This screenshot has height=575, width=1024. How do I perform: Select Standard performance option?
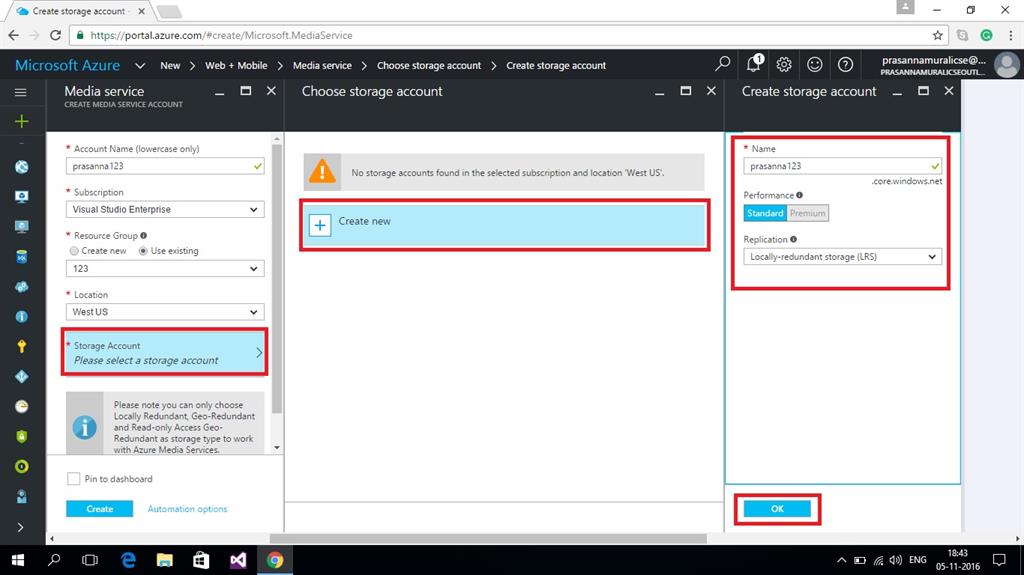tap(765, 213)
